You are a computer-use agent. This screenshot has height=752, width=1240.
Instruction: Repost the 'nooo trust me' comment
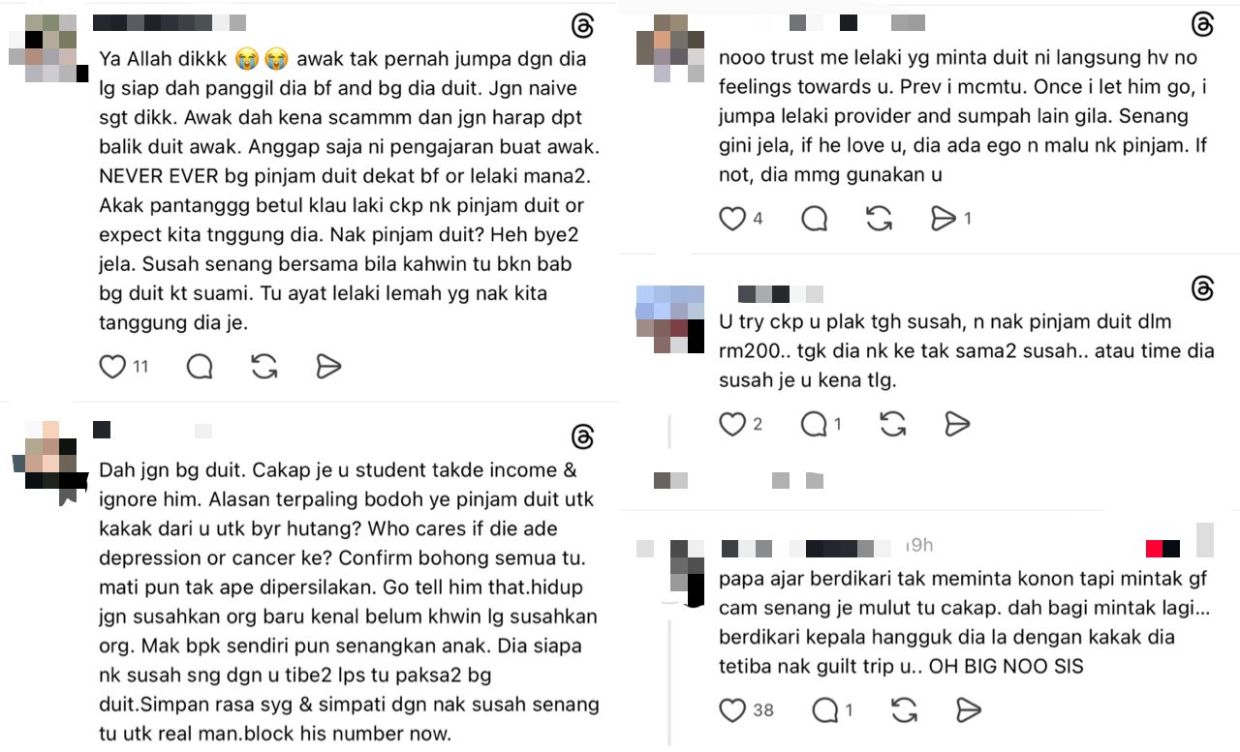click(879, 218)
